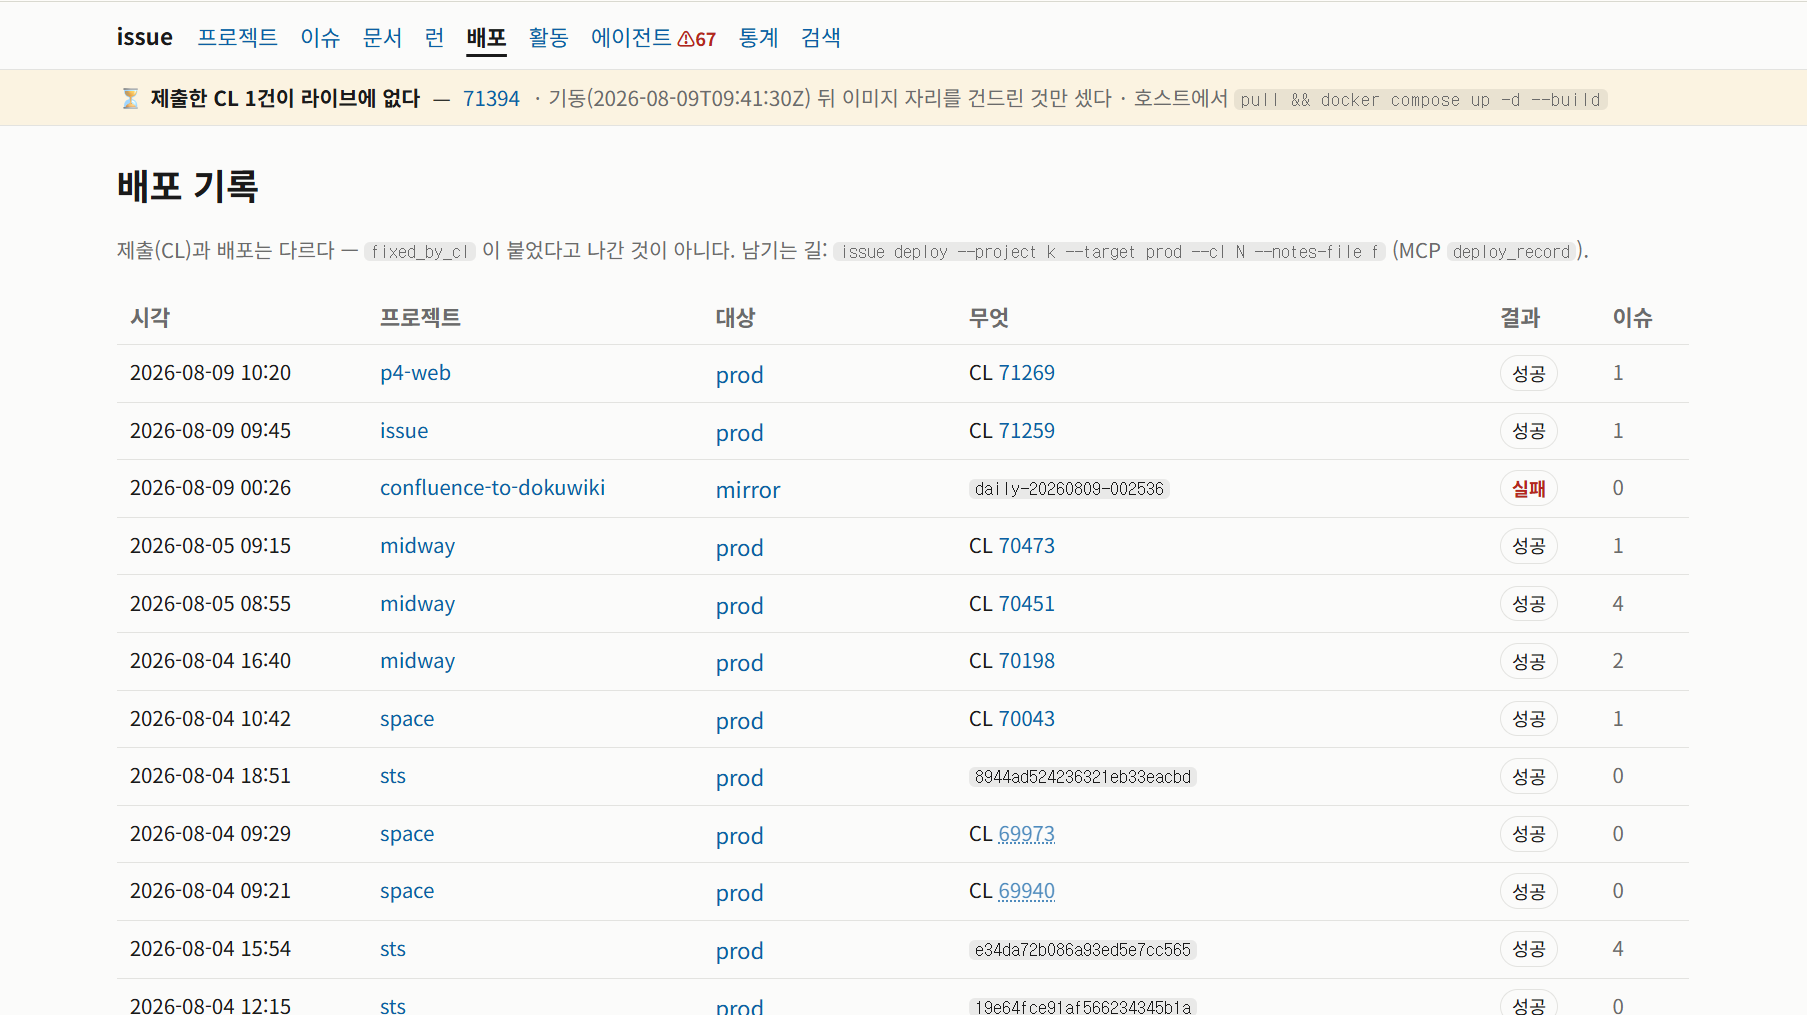Click the commit hash e34da72b086a93ed5e7cc565
This screenshot has width=1807, height=1015.
coord(1083,950)
